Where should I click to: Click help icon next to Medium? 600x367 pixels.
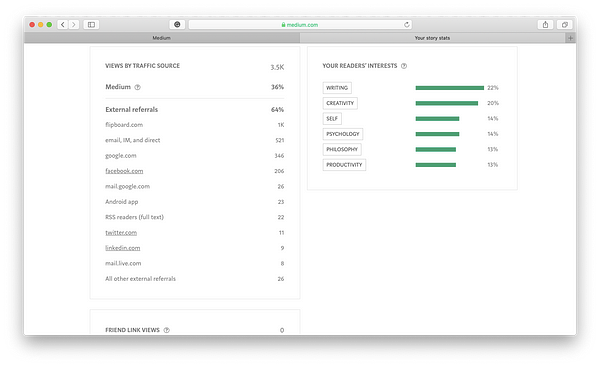click(138, 87)
